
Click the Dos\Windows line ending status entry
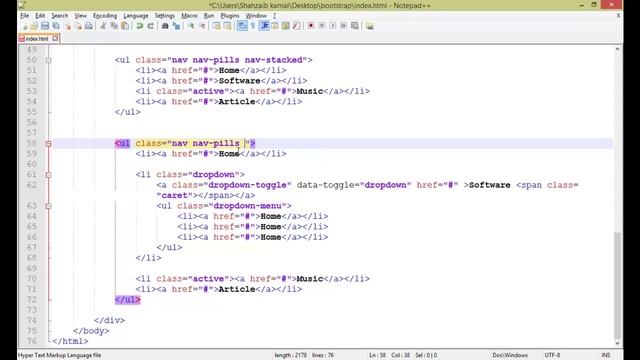(510, 355)
